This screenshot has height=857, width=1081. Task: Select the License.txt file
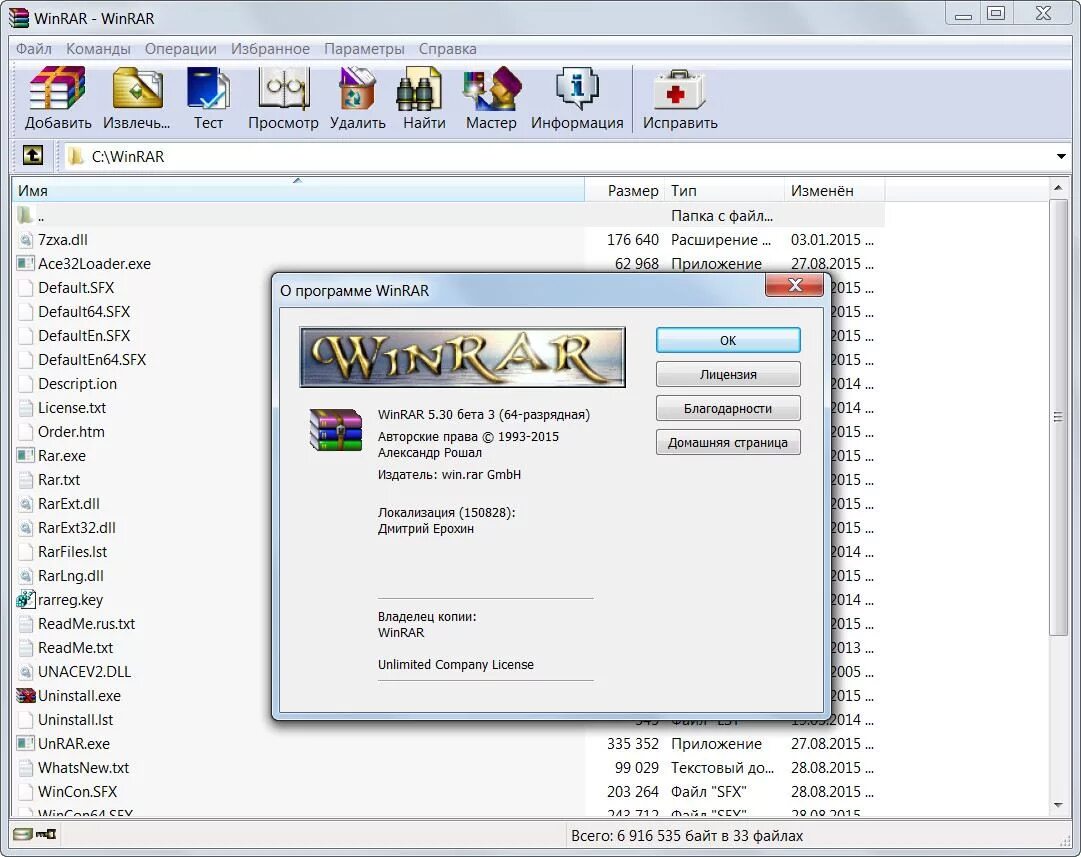tap(72, 407)
